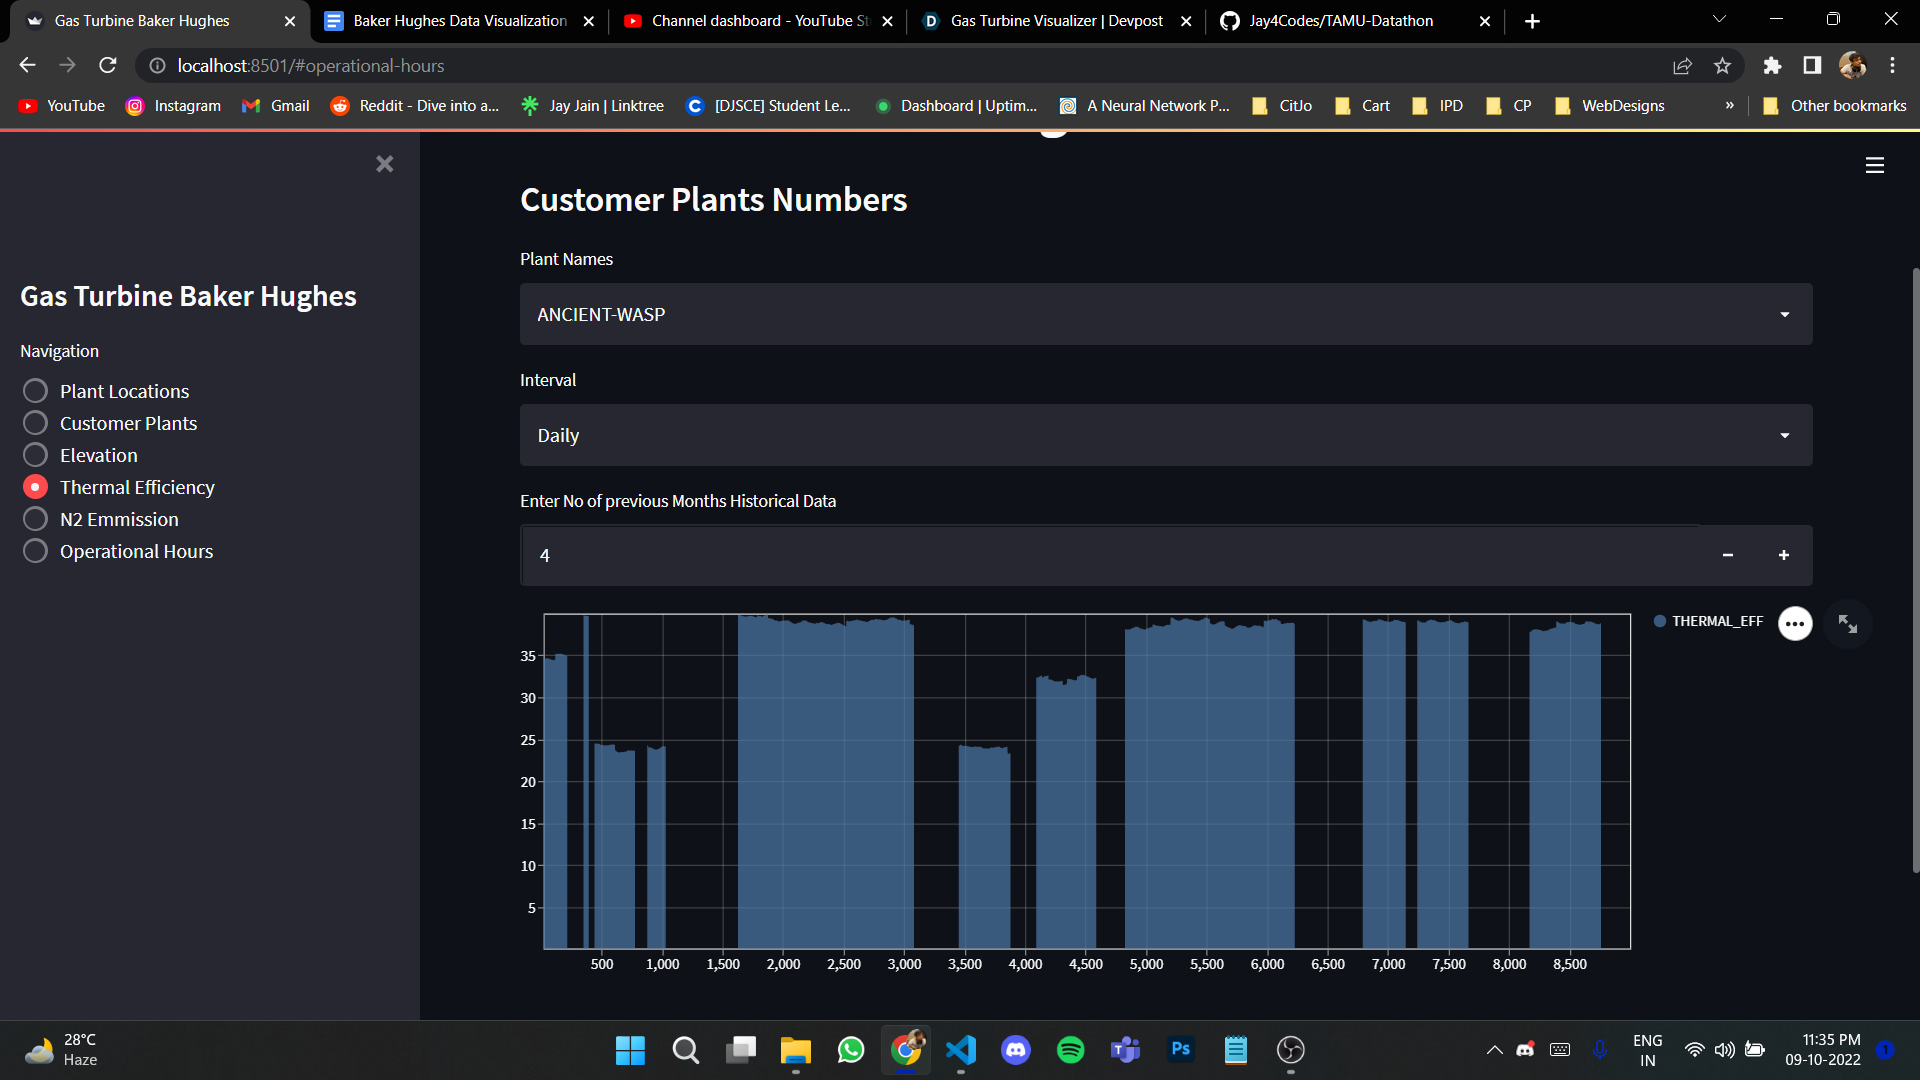Open Spotify from the taskbar
Viewport: 1920px width, 1080px height.
(1070, 1050)
